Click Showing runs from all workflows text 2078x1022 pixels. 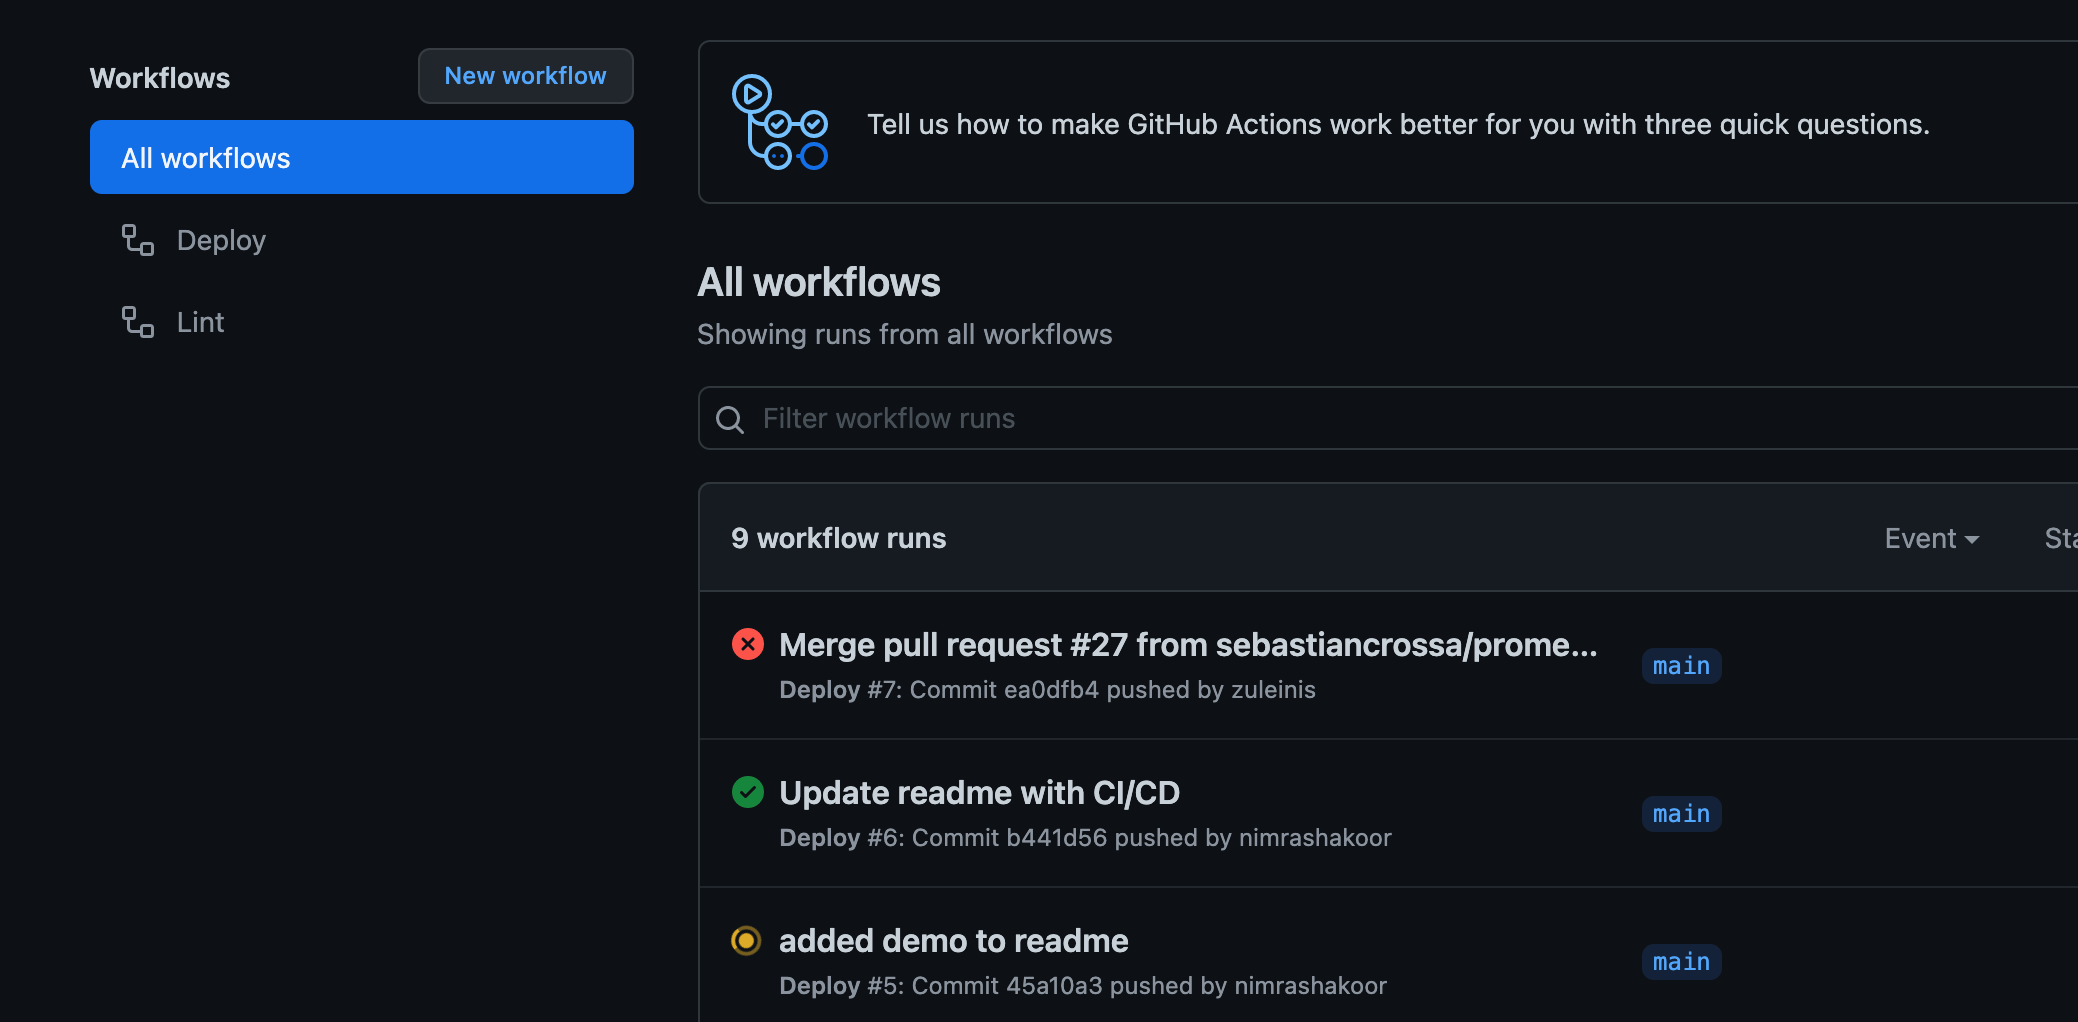pyautogui.click(x=904, y=334)
